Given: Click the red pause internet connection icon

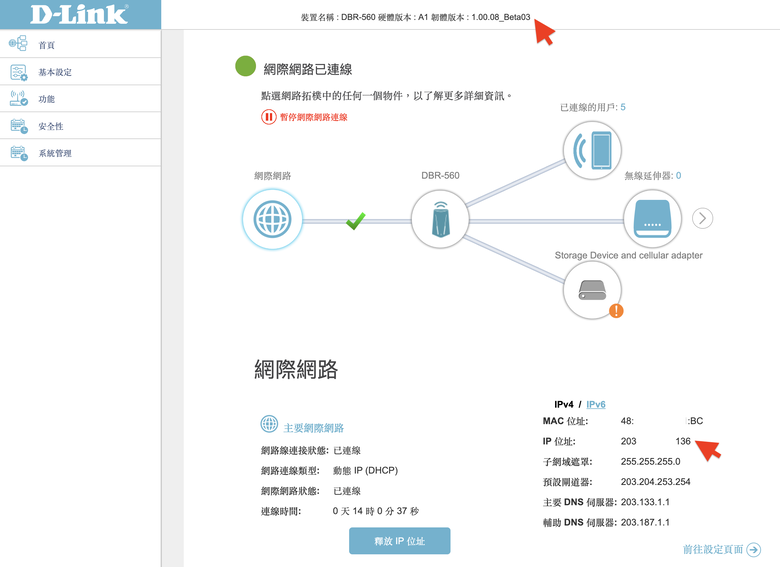Looking at the screenshot, I should tap(269, 117).
